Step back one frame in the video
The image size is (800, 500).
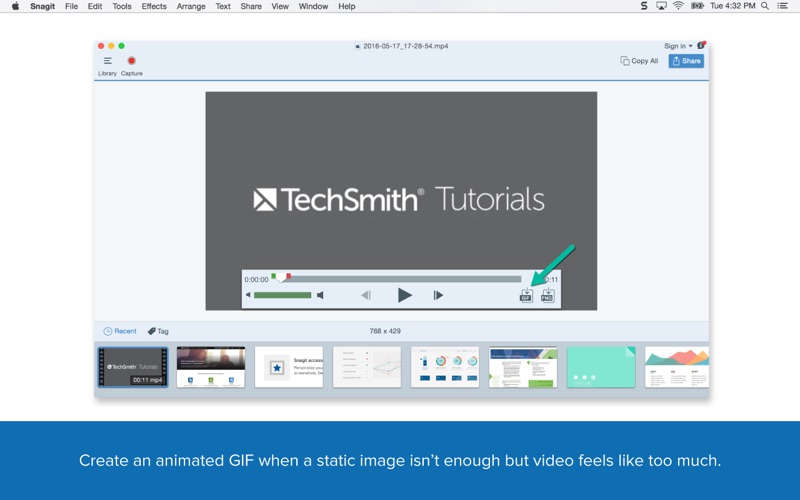pyautogui.click(x=366, y=295)
